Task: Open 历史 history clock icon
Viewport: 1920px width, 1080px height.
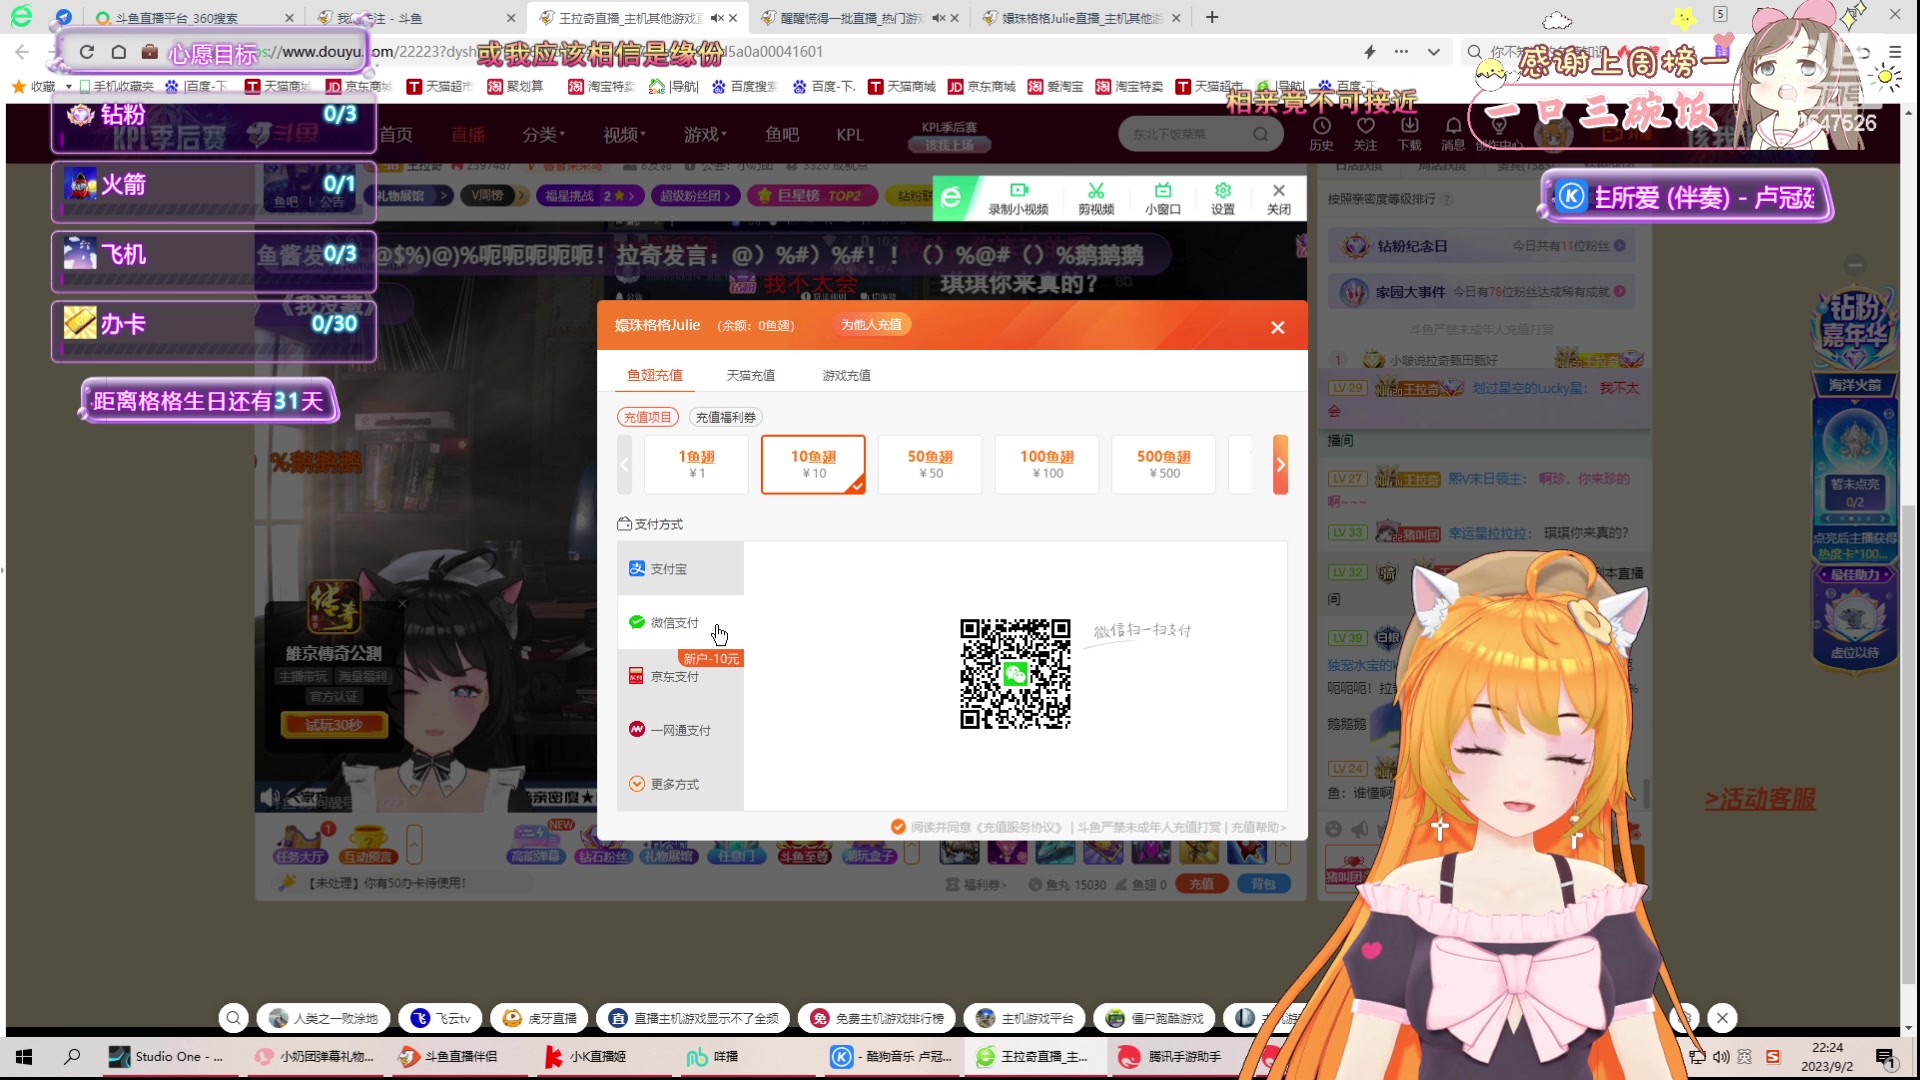Action: (1321, 134)
